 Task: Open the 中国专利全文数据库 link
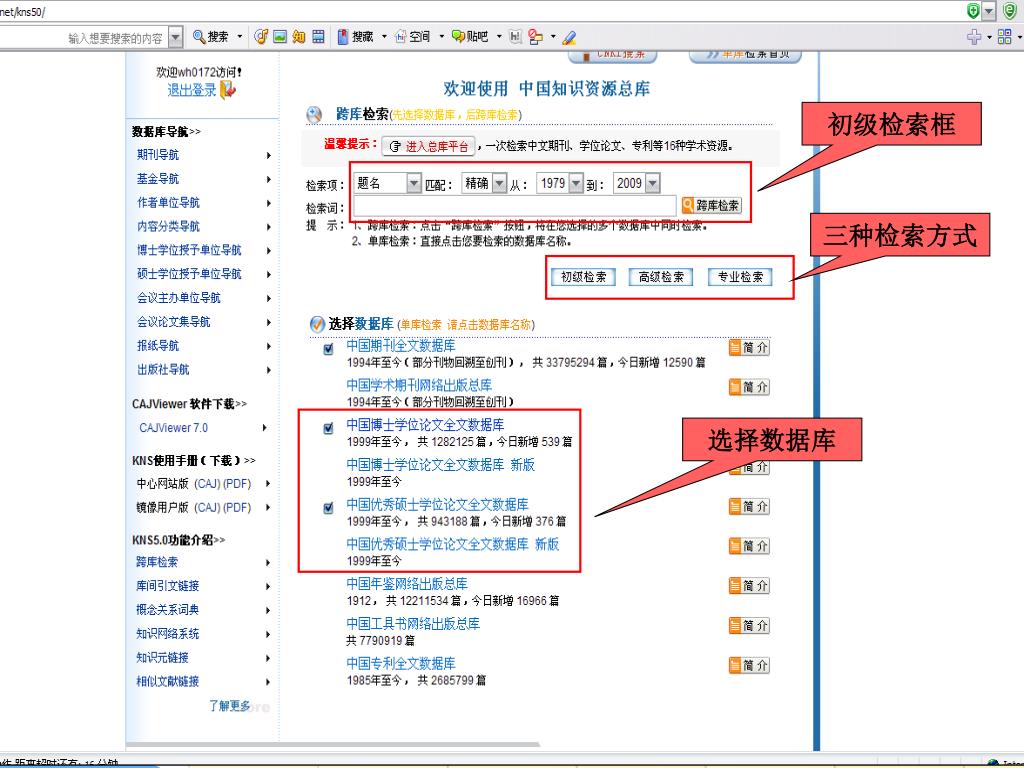pyautogui.click(x=401, y=664)
